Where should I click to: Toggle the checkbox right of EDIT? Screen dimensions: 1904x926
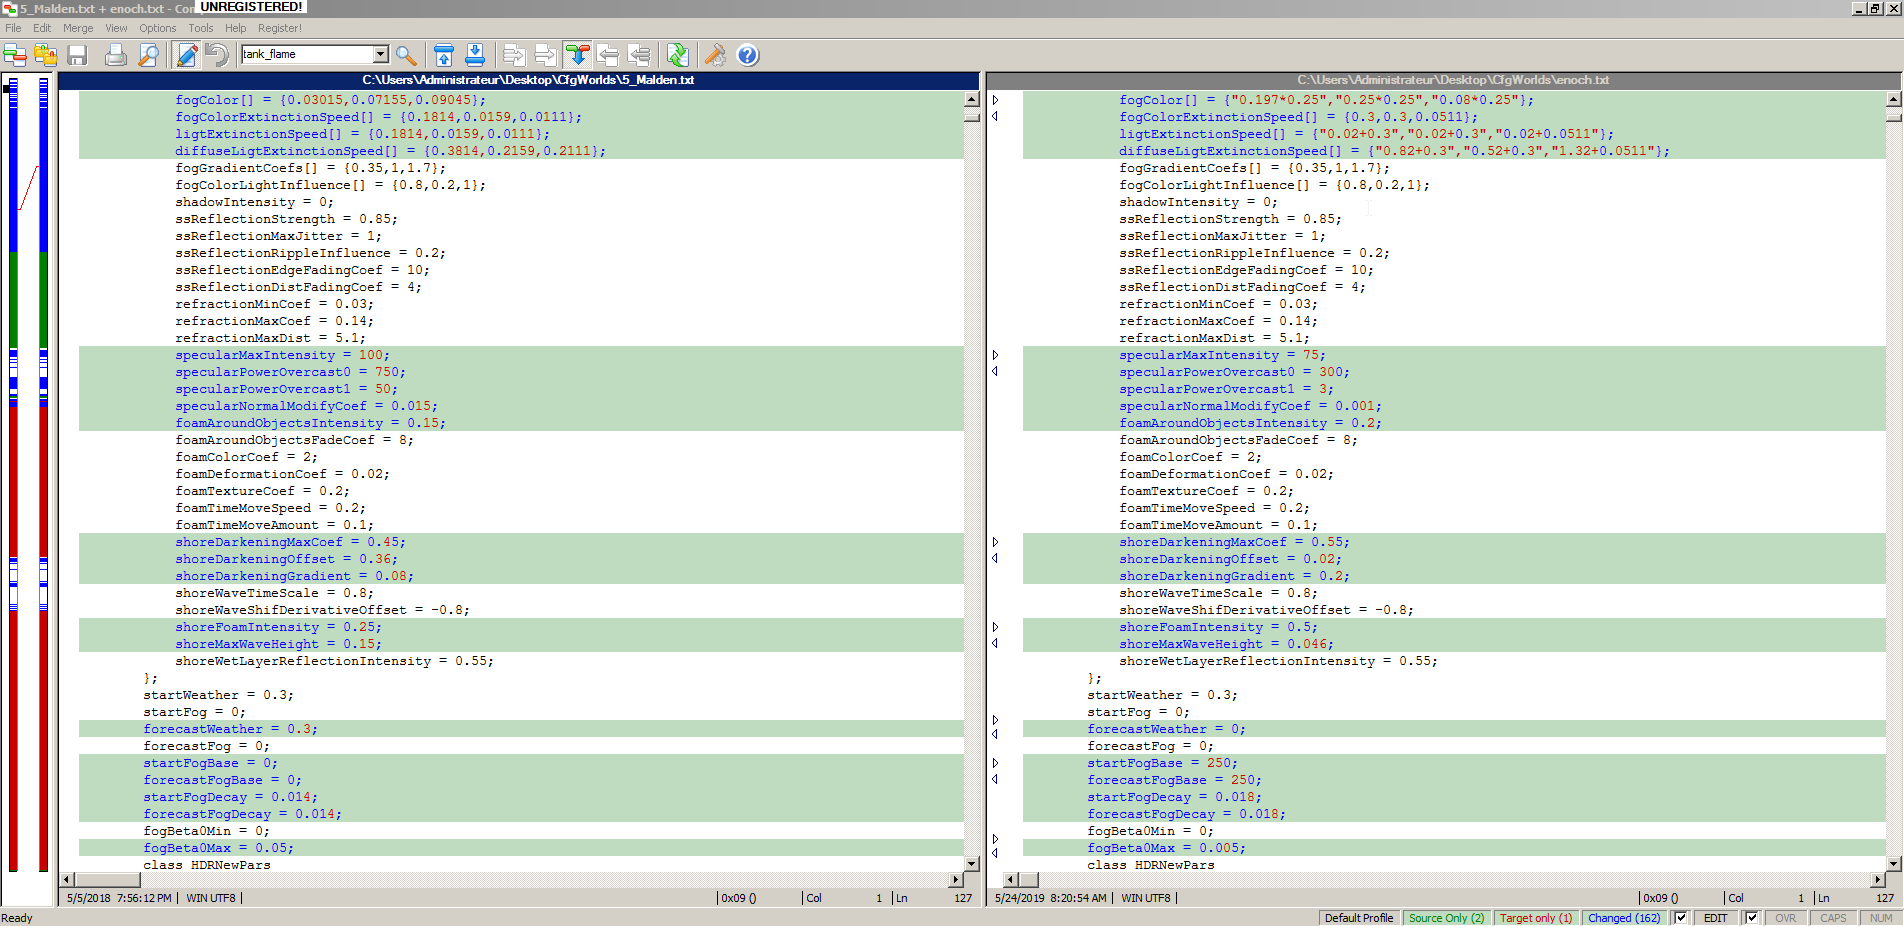click(x=1751, y=918)
